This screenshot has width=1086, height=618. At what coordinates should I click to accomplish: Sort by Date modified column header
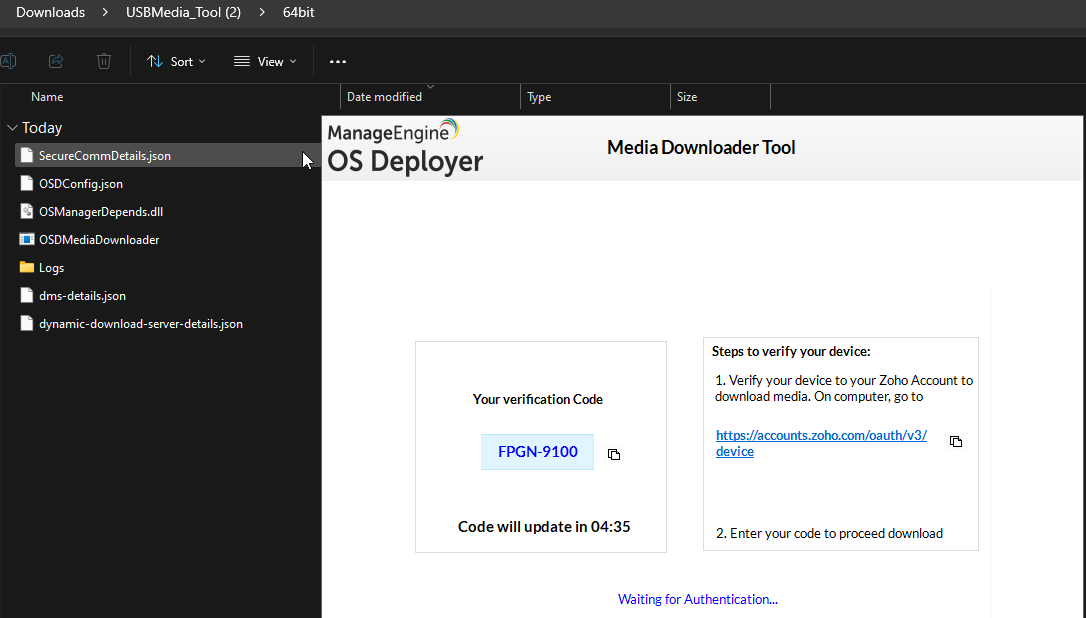[384, 97]
